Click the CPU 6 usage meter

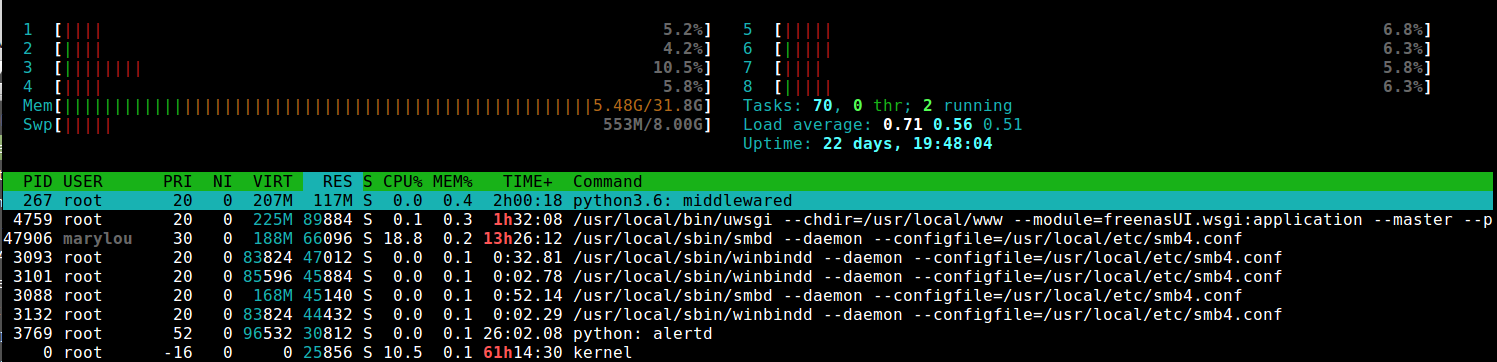click(x=1087, y=49)
